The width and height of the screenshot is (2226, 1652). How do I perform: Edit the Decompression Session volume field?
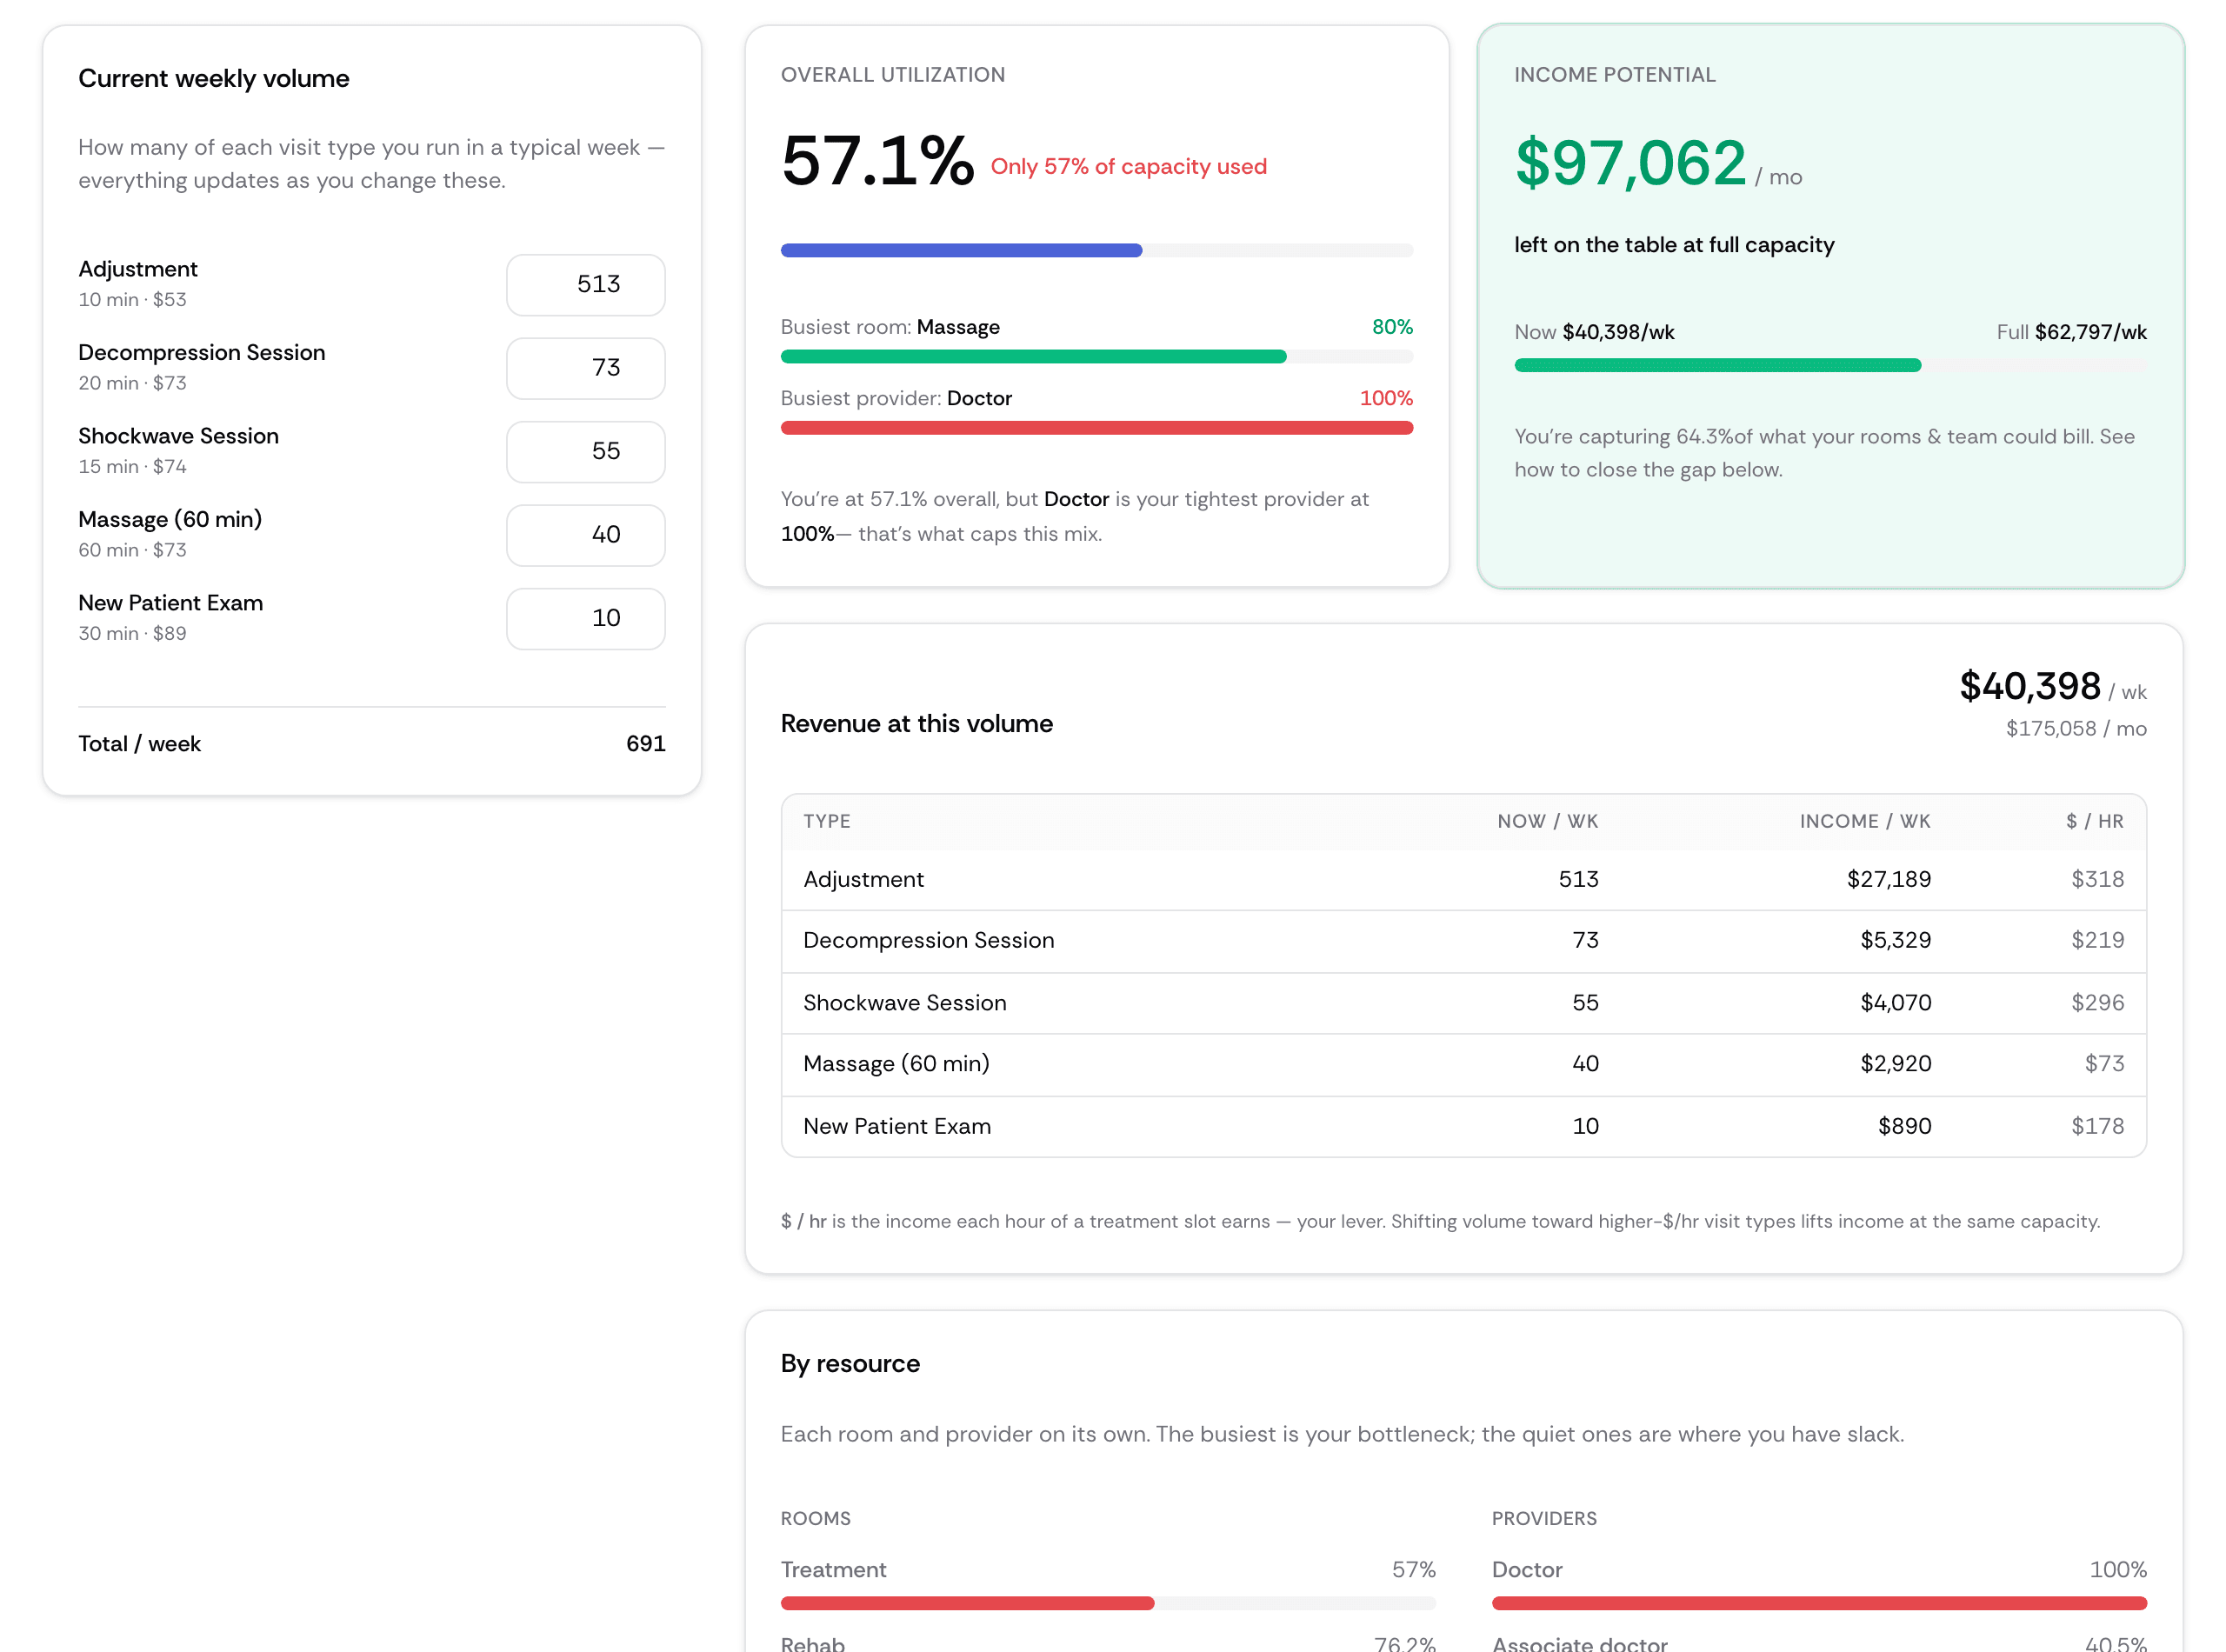coord(585,368)
